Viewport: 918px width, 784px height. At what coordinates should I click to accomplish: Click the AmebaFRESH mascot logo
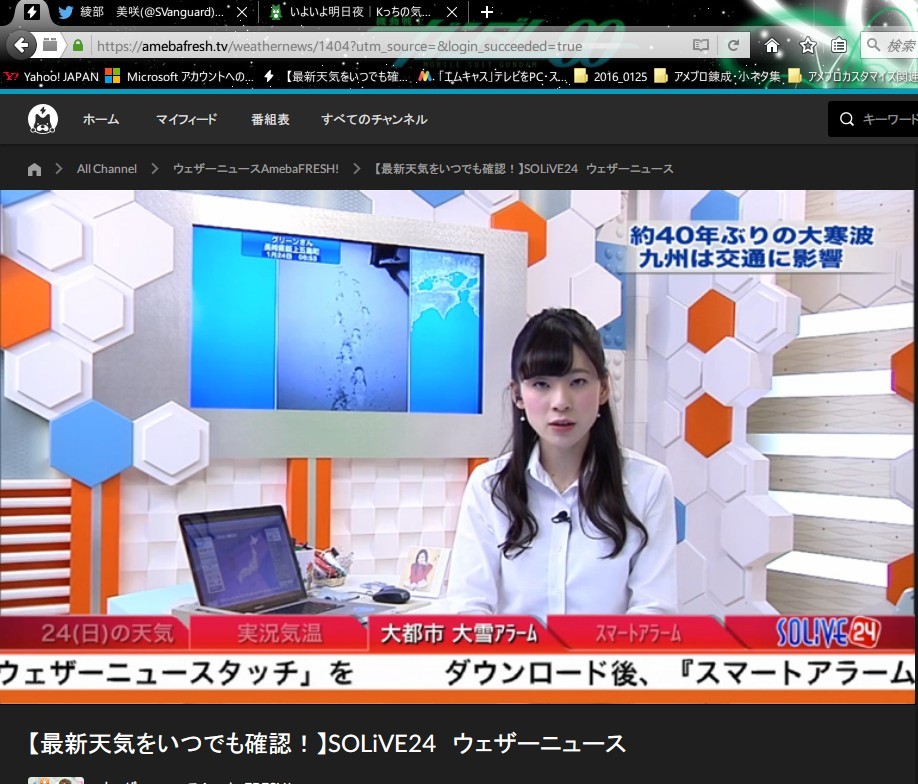(43, 119)
